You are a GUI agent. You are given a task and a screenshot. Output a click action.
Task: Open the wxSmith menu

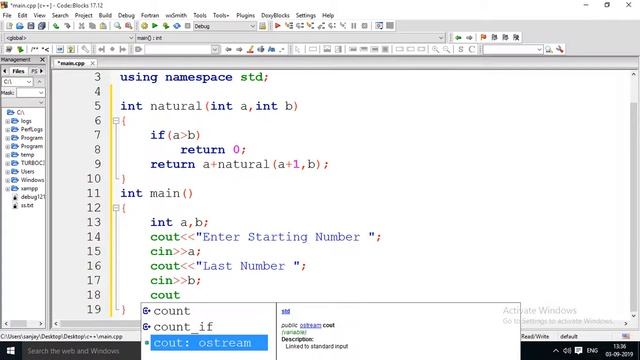176,15
